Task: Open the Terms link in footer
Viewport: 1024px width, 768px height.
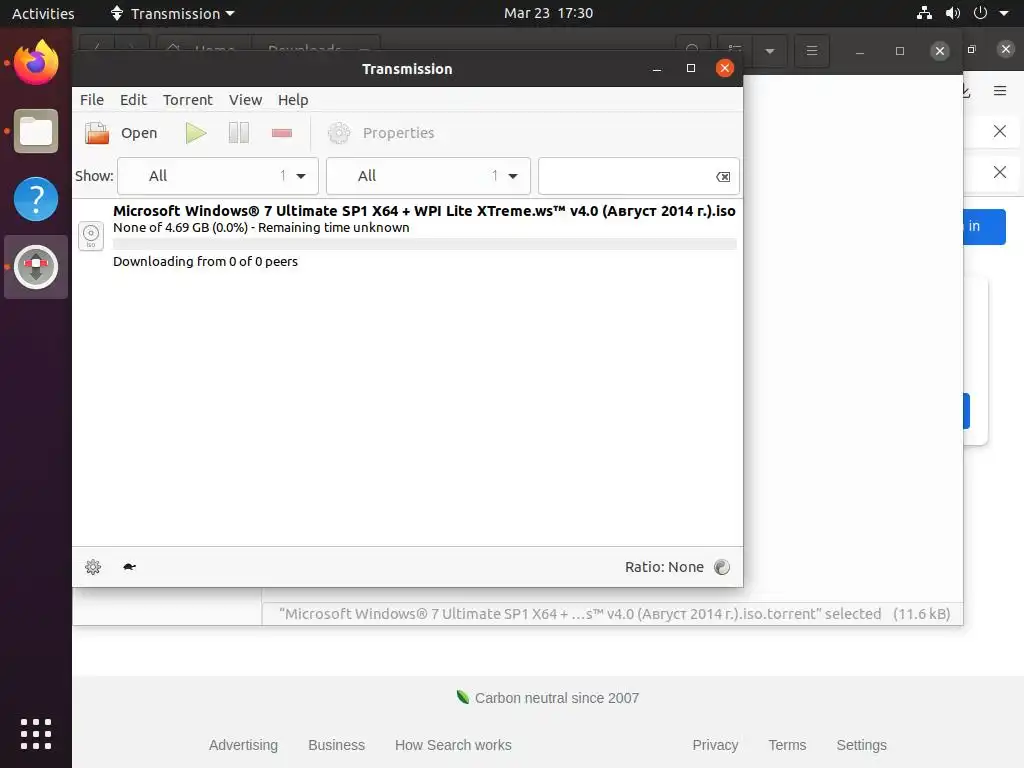Action: click(x=787, y=745)
